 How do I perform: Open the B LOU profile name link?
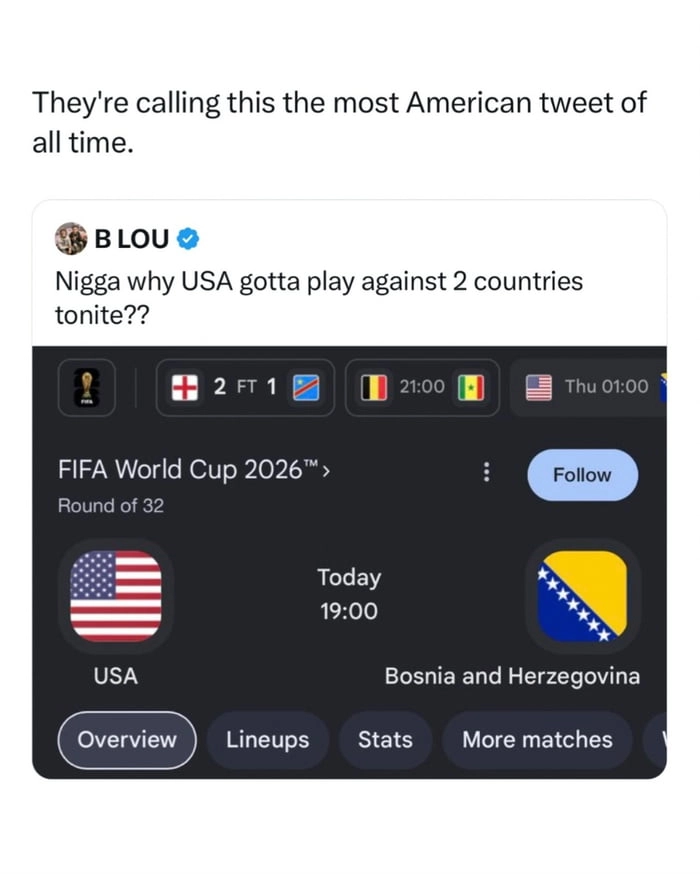click(x=132, y=239)
